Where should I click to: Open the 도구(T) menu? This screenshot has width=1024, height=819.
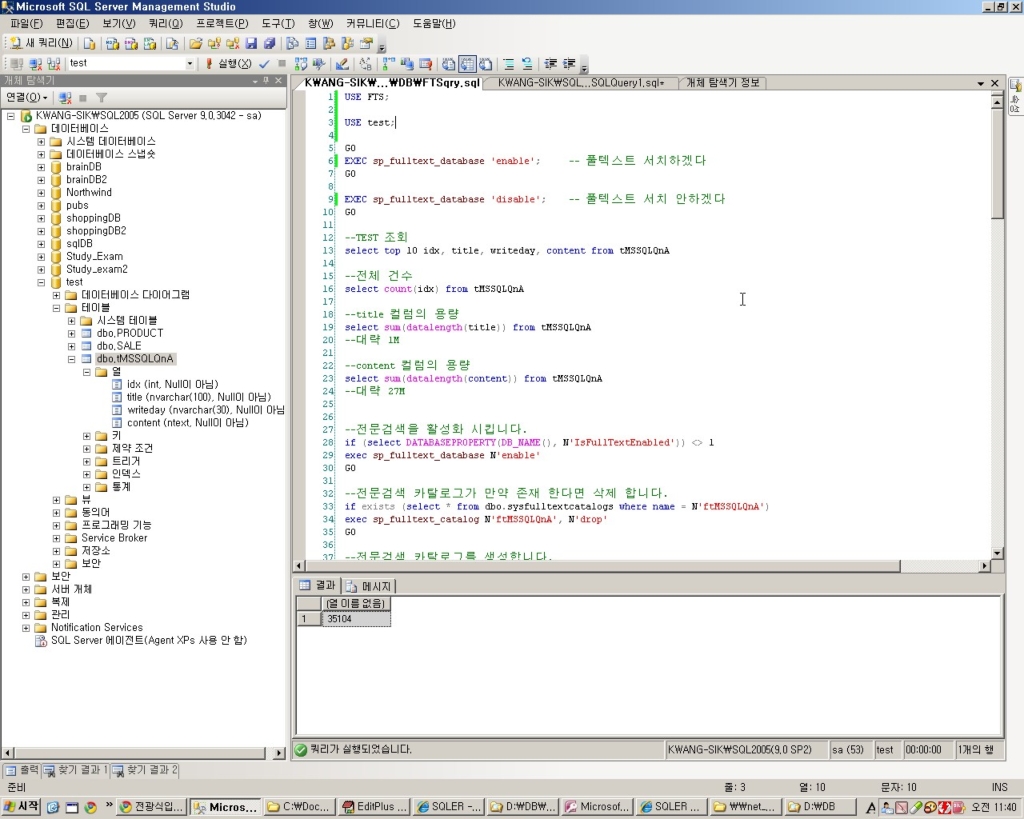(x=278, y=24)
